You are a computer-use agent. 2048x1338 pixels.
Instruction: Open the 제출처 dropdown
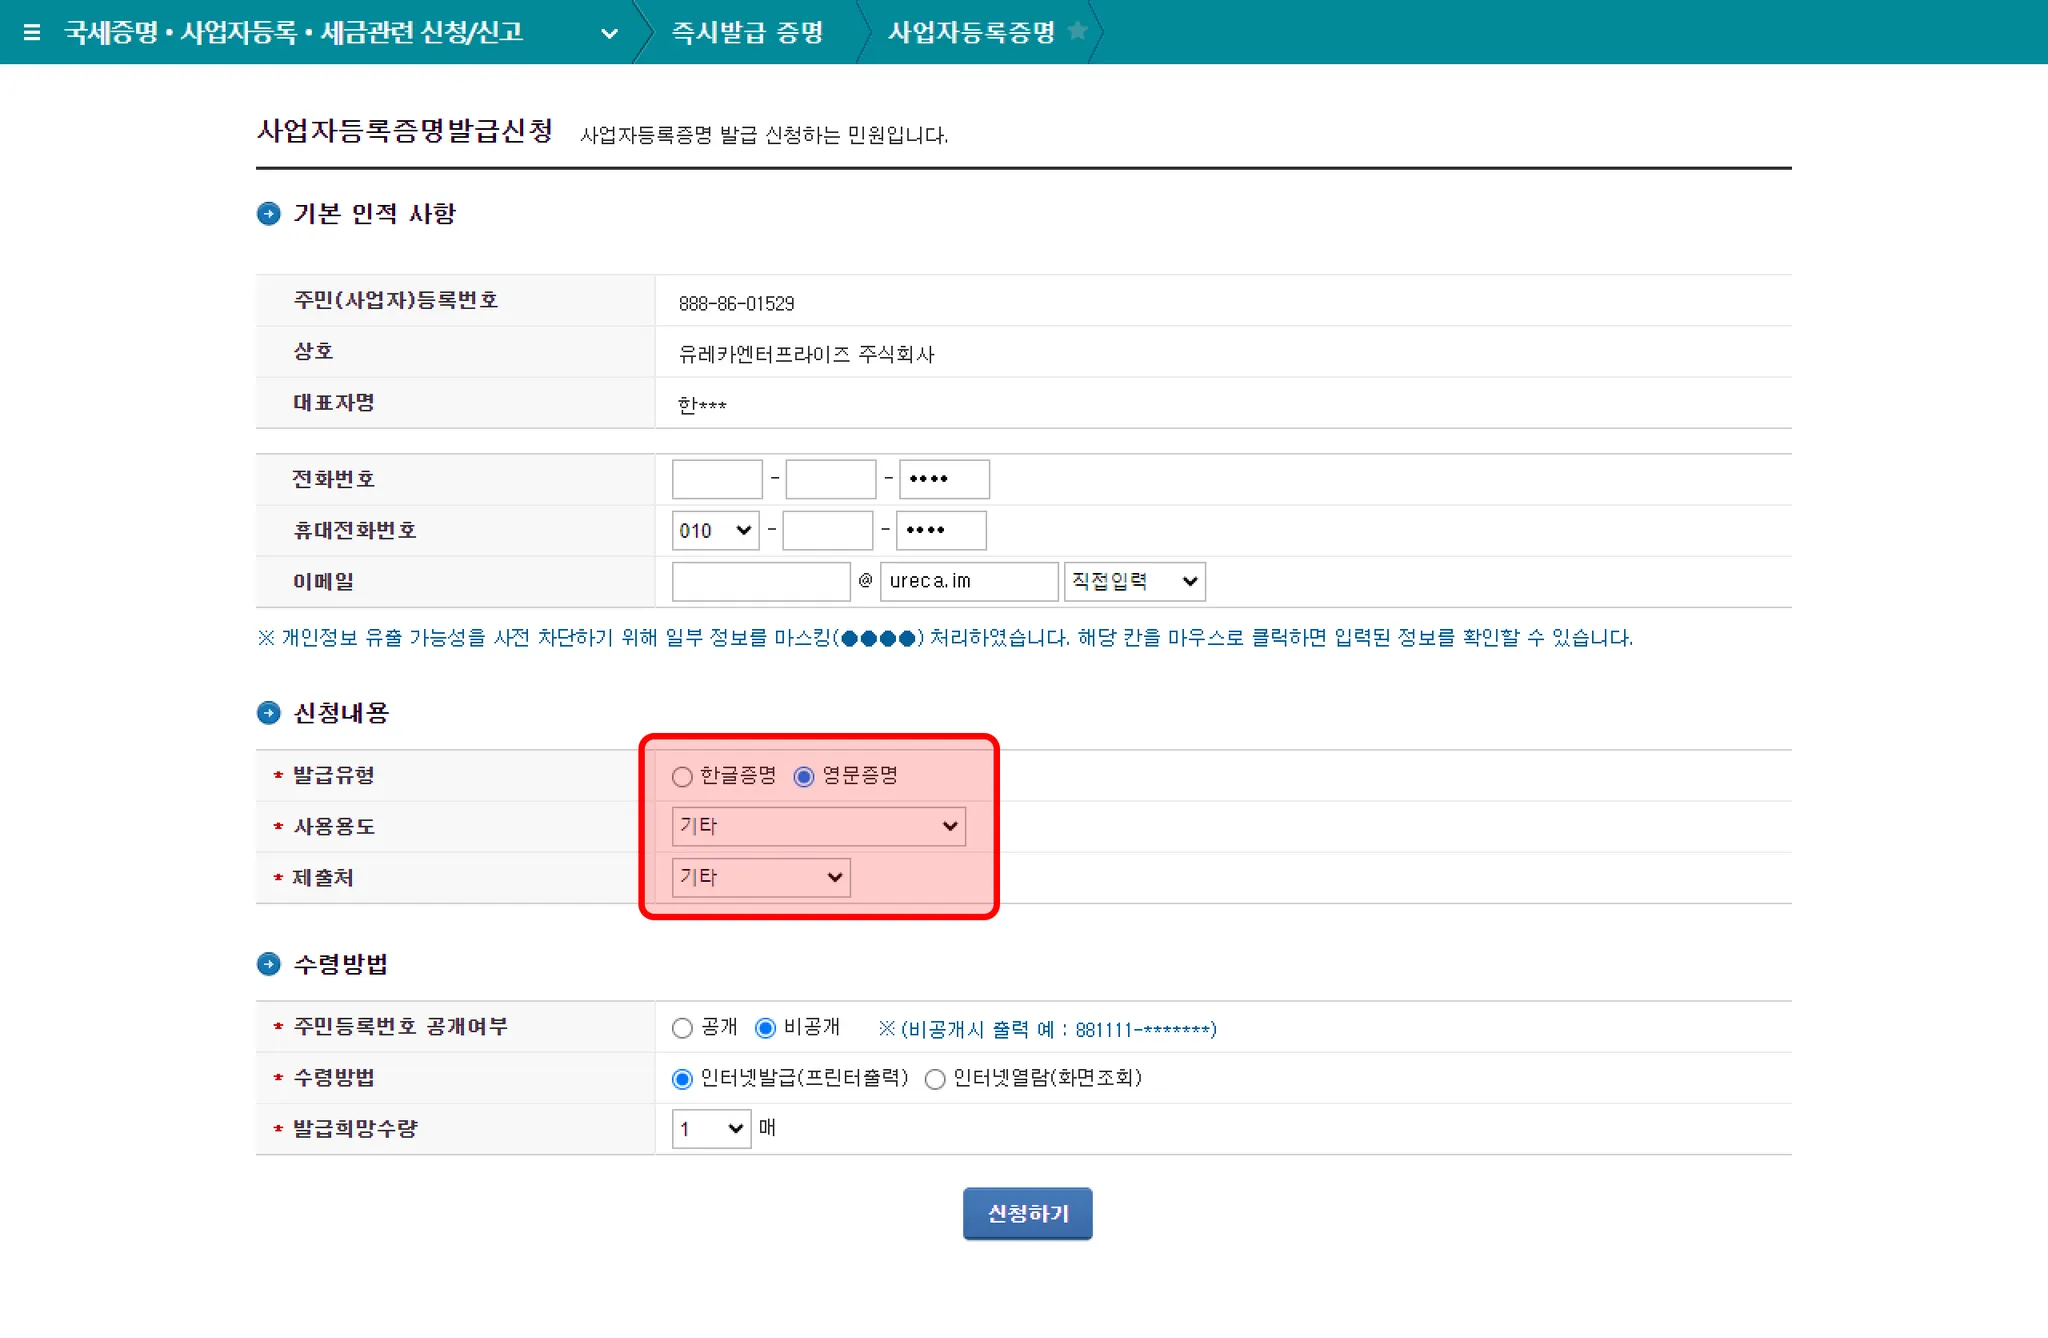pos(760,877)
